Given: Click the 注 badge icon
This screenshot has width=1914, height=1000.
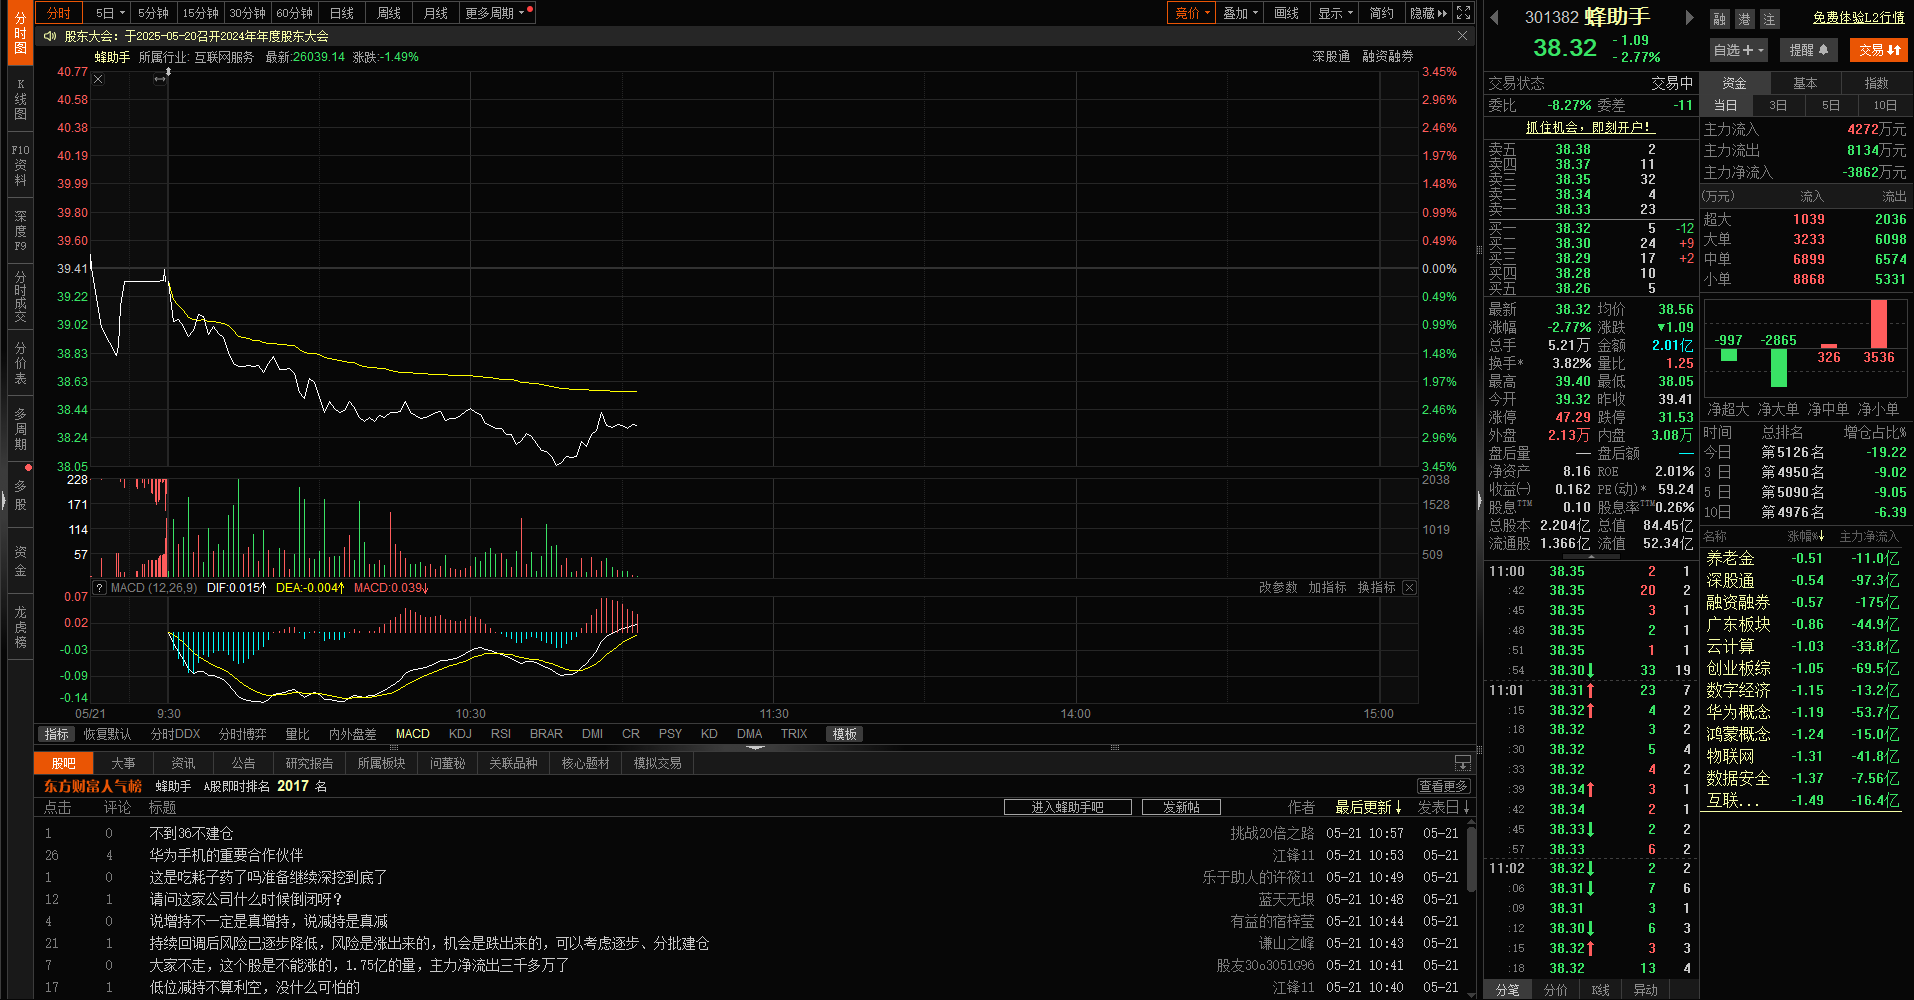Looking at the screenshot, I should (x=1769, y=19).
